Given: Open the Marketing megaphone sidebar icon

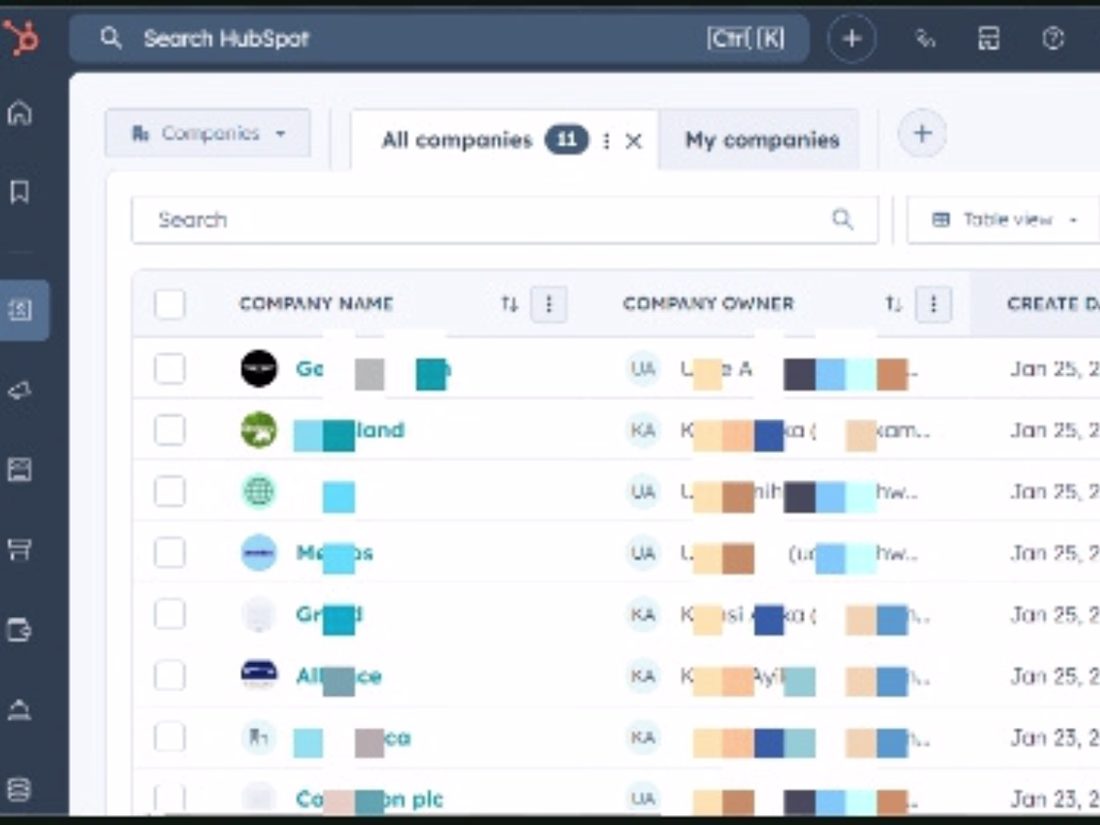Looking at the screenshot, I should [x=20, y=391].
